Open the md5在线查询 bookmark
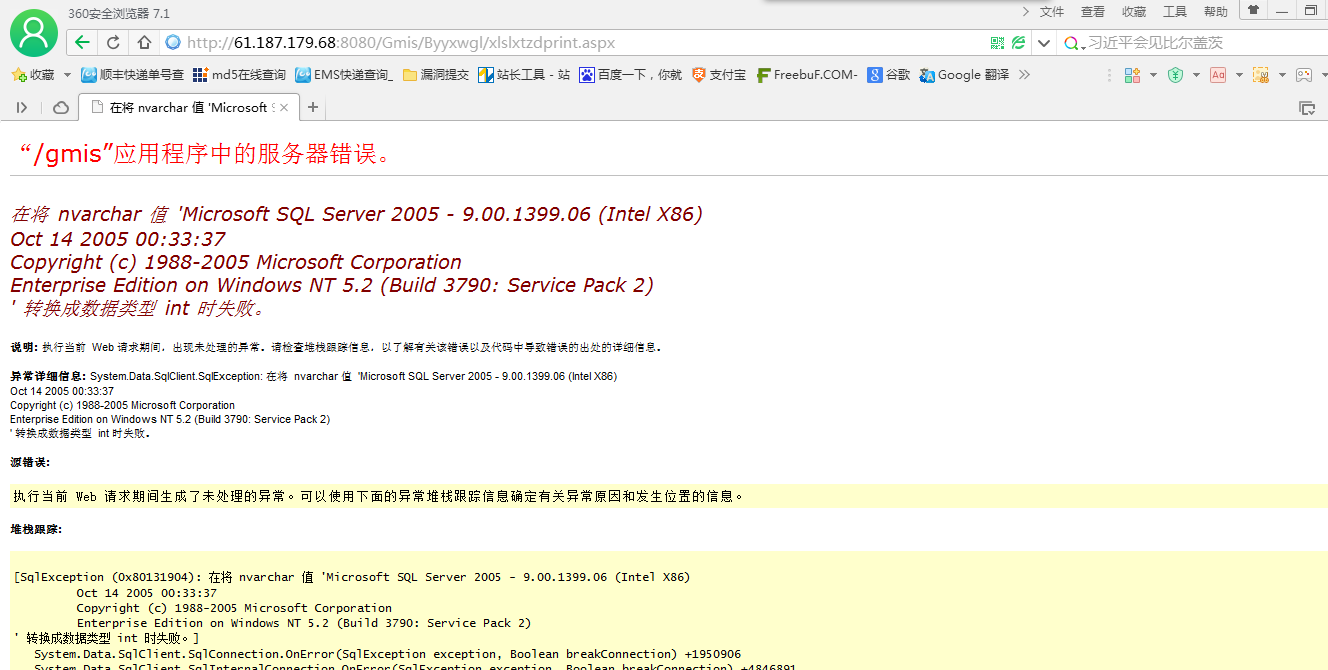This screenshot has width=1328, height=670. coord(239,75)
